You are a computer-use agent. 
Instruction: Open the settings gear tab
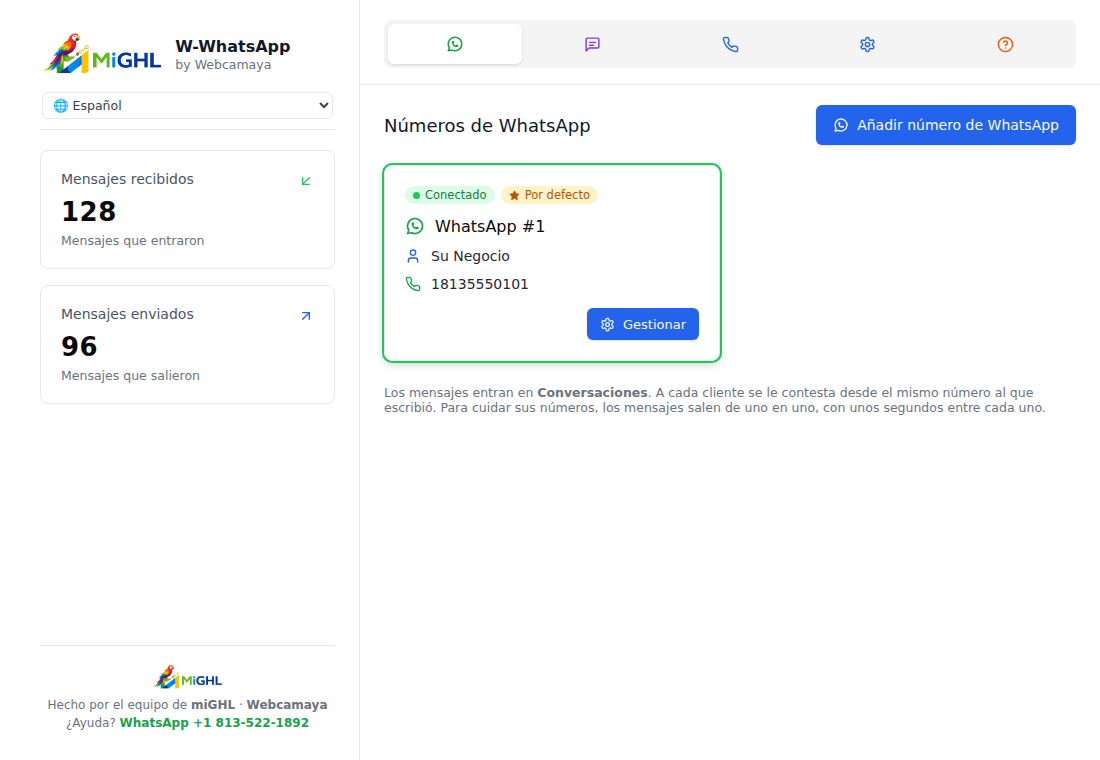click(x=867, y=44)
